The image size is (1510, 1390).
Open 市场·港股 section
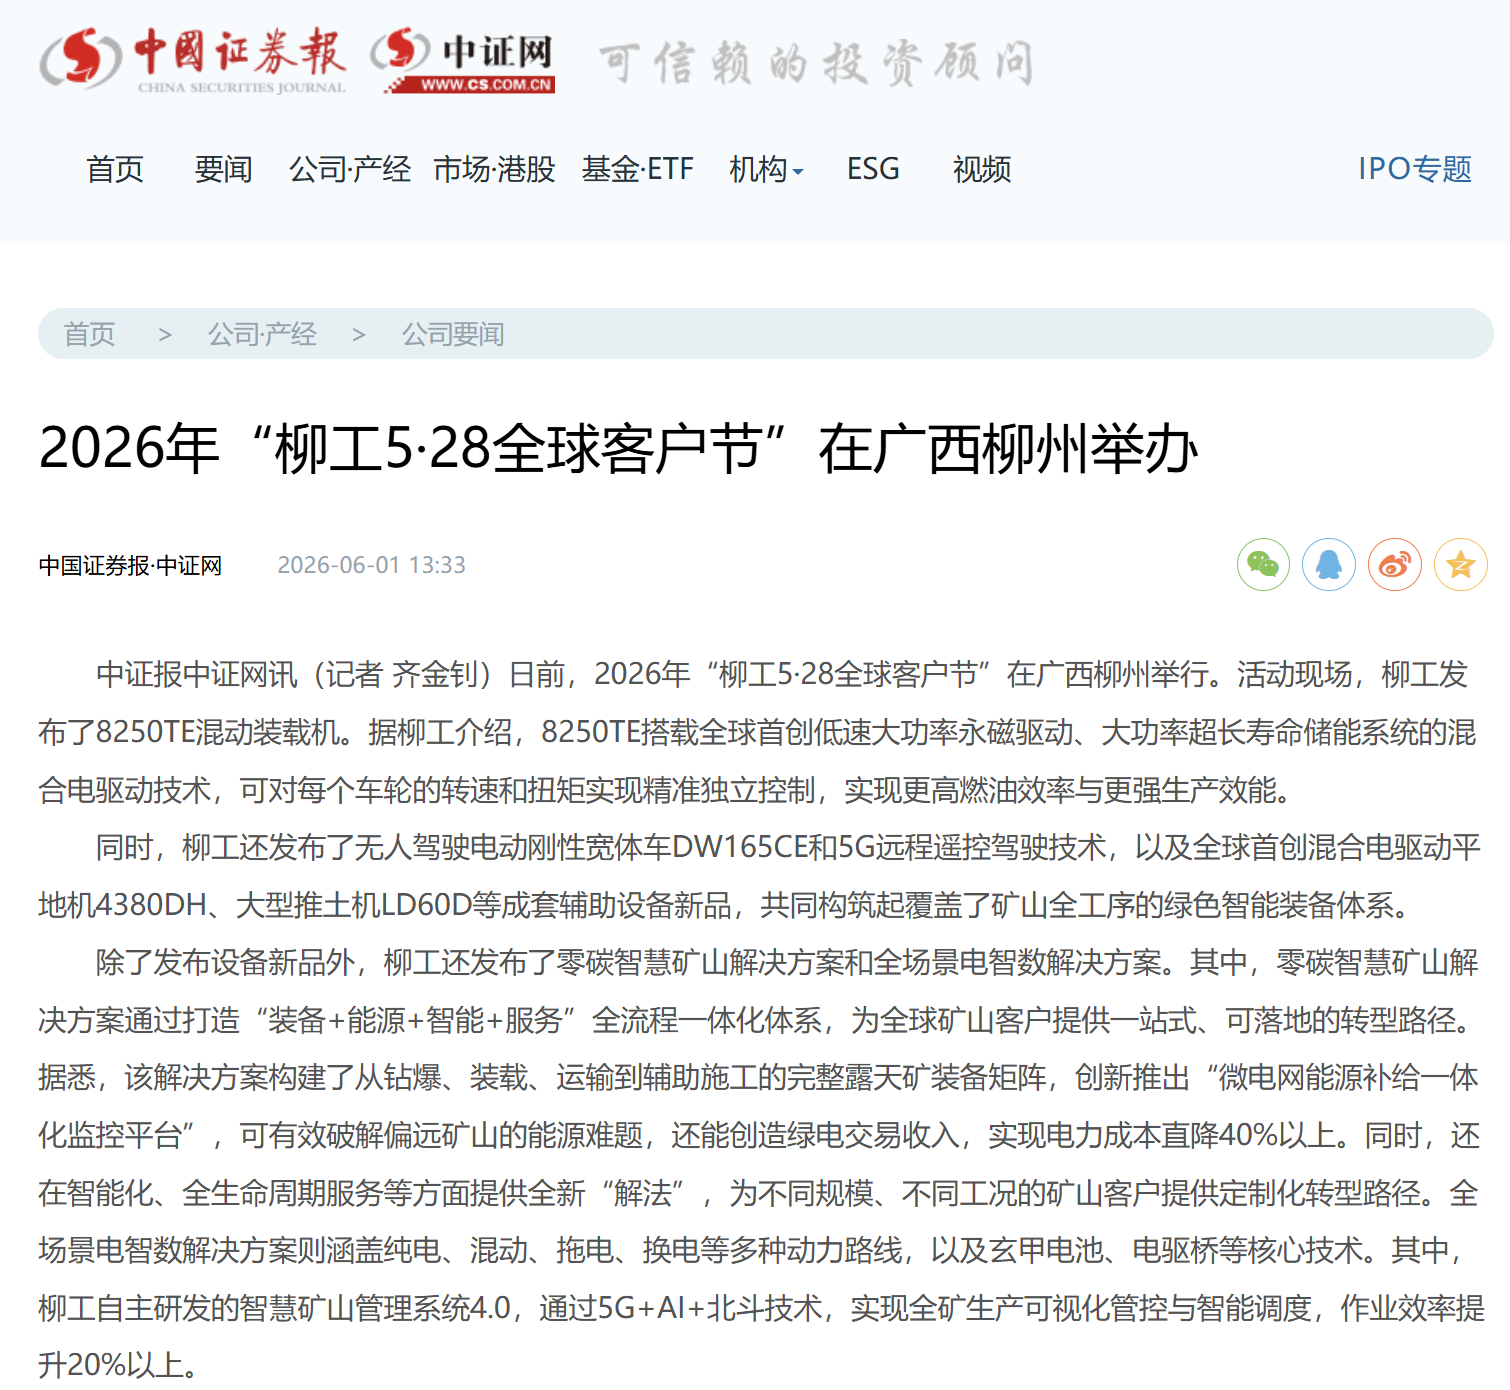[494, 169]
